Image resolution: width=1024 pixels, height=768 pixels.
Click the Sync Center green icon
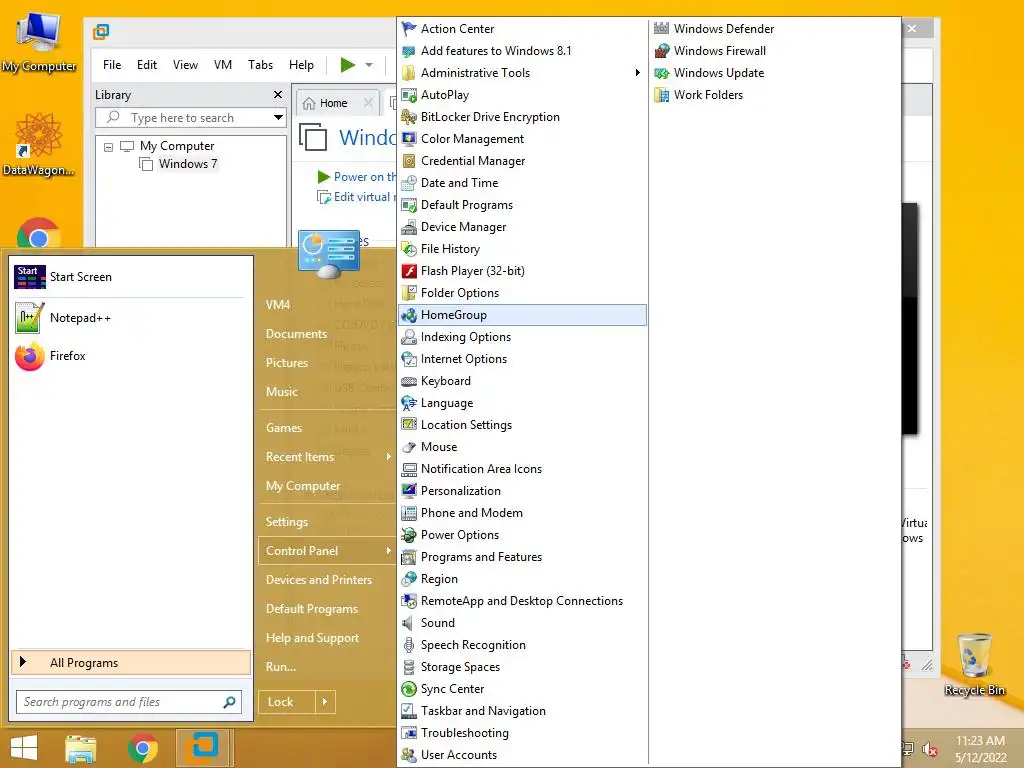409,689
